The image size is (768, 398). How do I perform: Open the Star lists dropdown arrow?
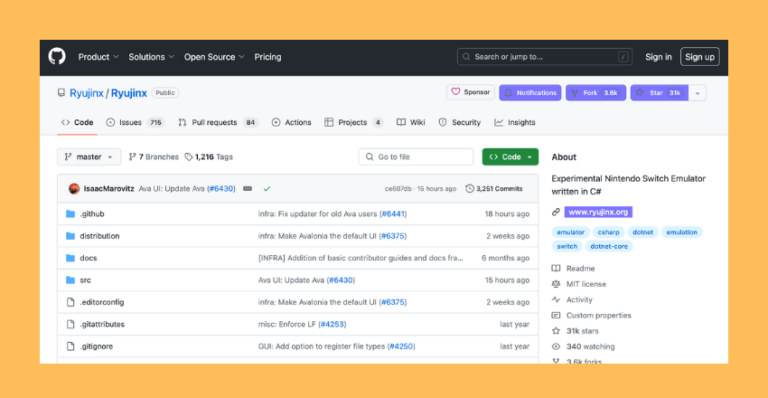point(697,93)
